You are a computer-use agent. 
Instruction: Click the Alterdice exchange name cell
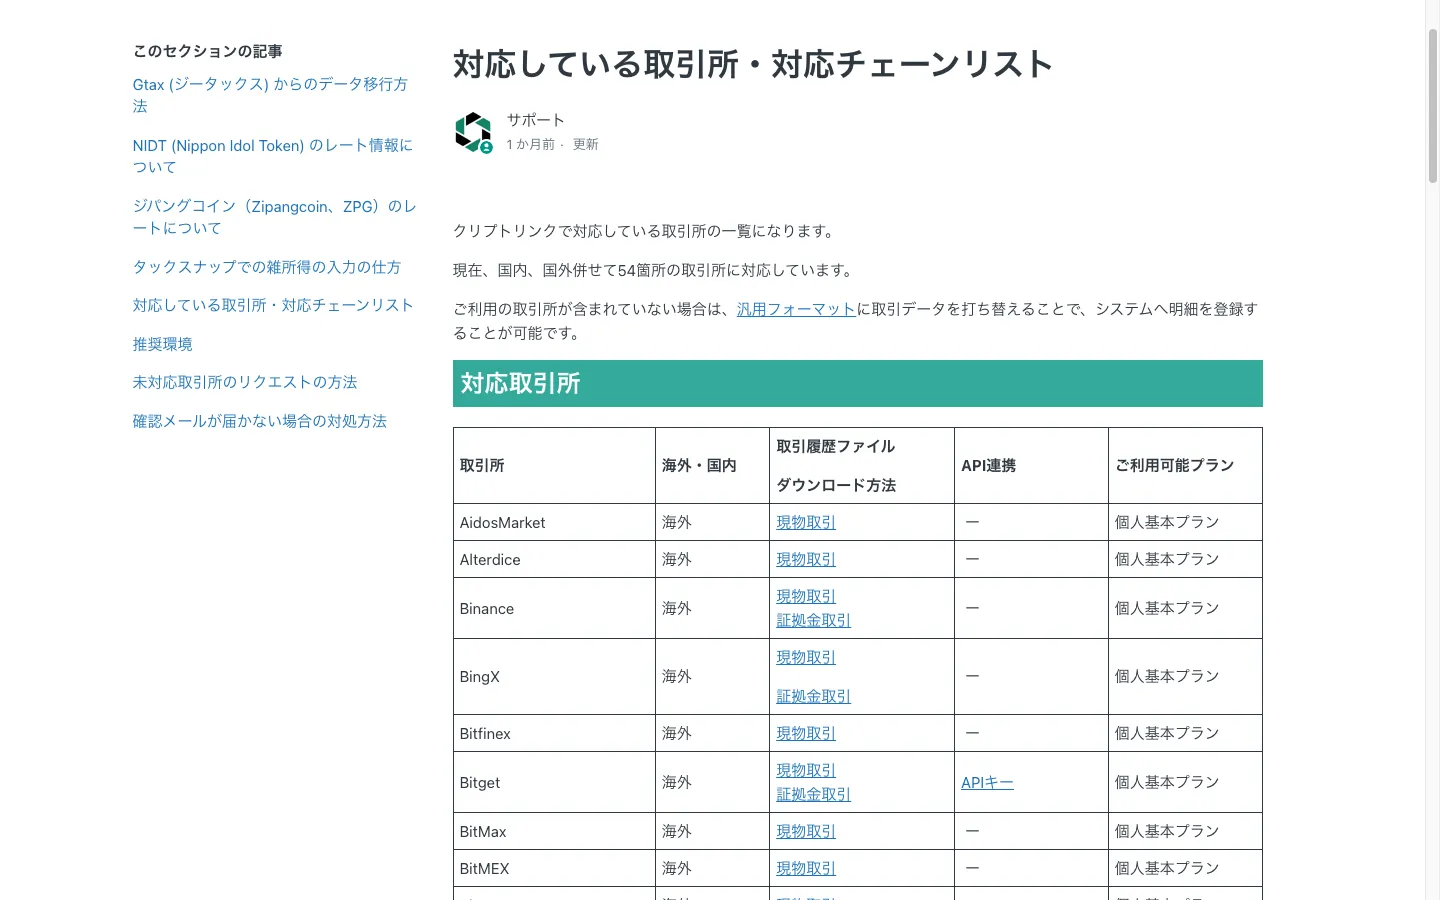coord(554,559)
